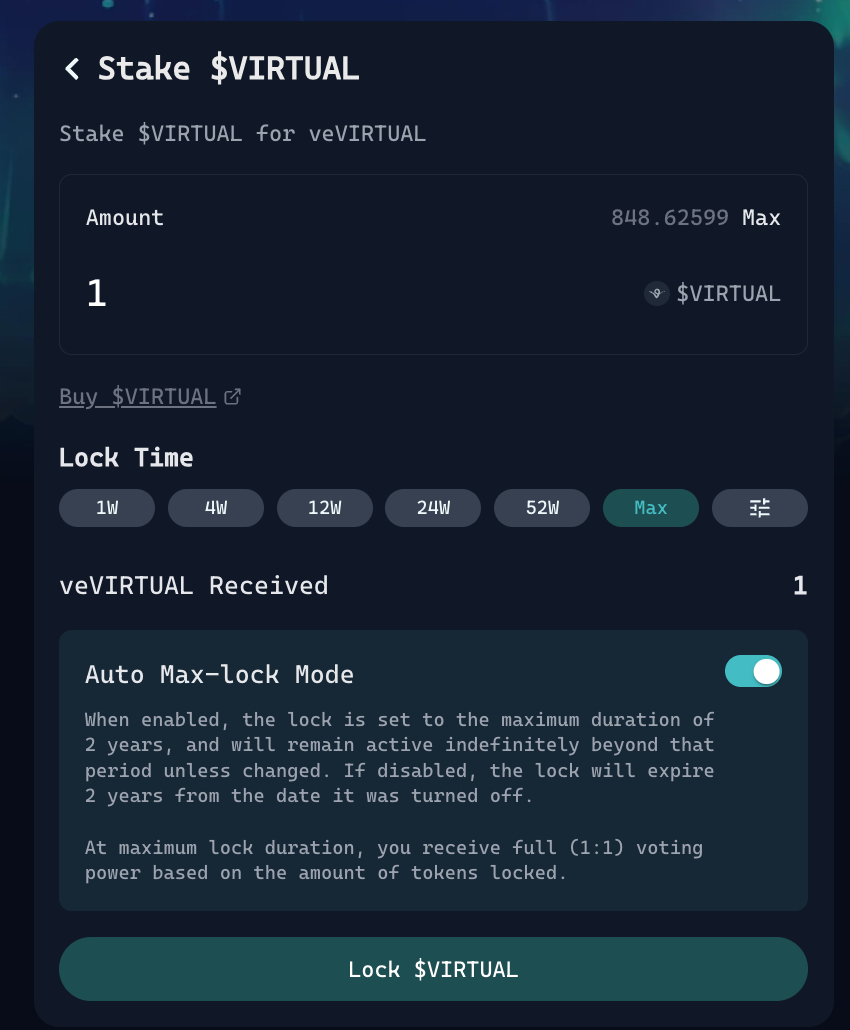
Task: Choose the 12W lock duration
Action: click(324, 508)
